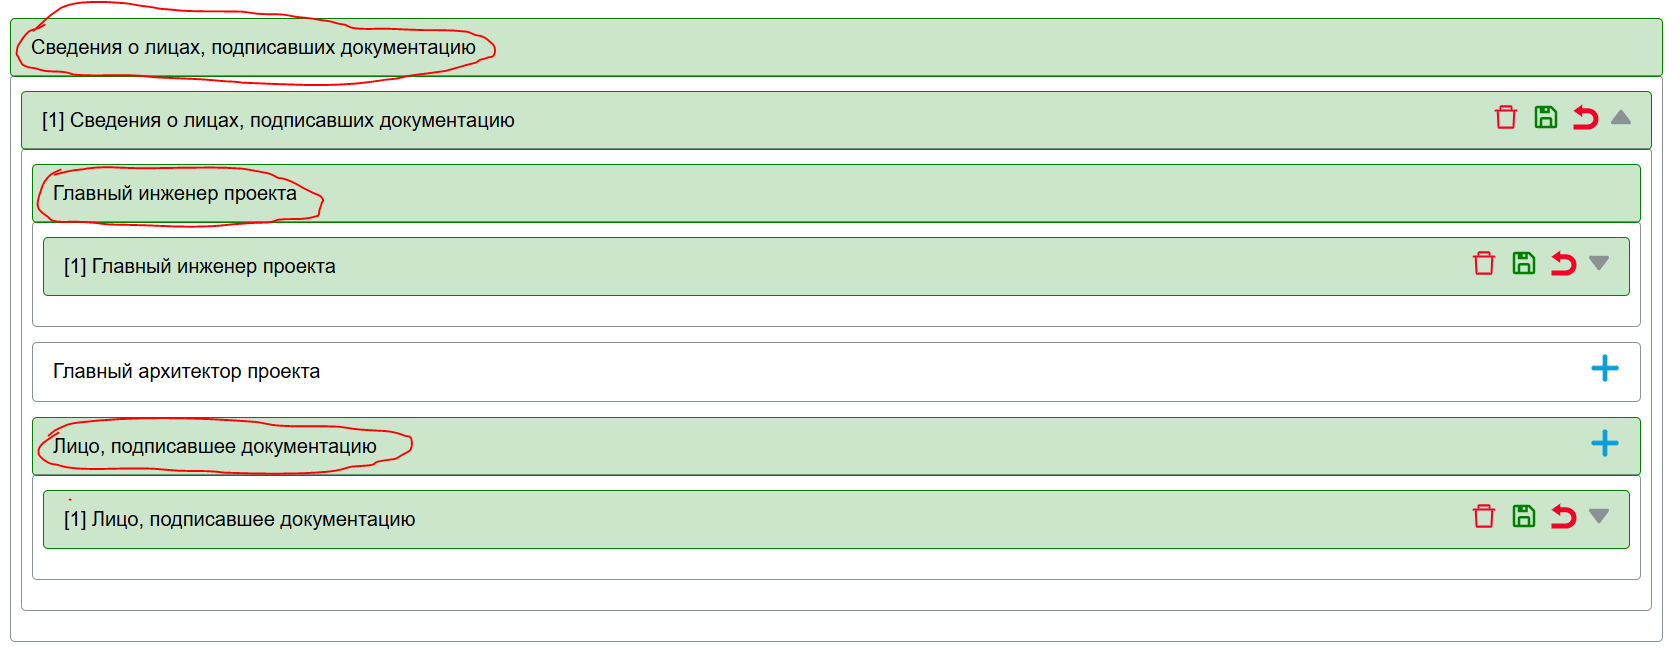
Task: Save the '[1] Главный инженер проекта' entry
Action: coord(1524,264)
